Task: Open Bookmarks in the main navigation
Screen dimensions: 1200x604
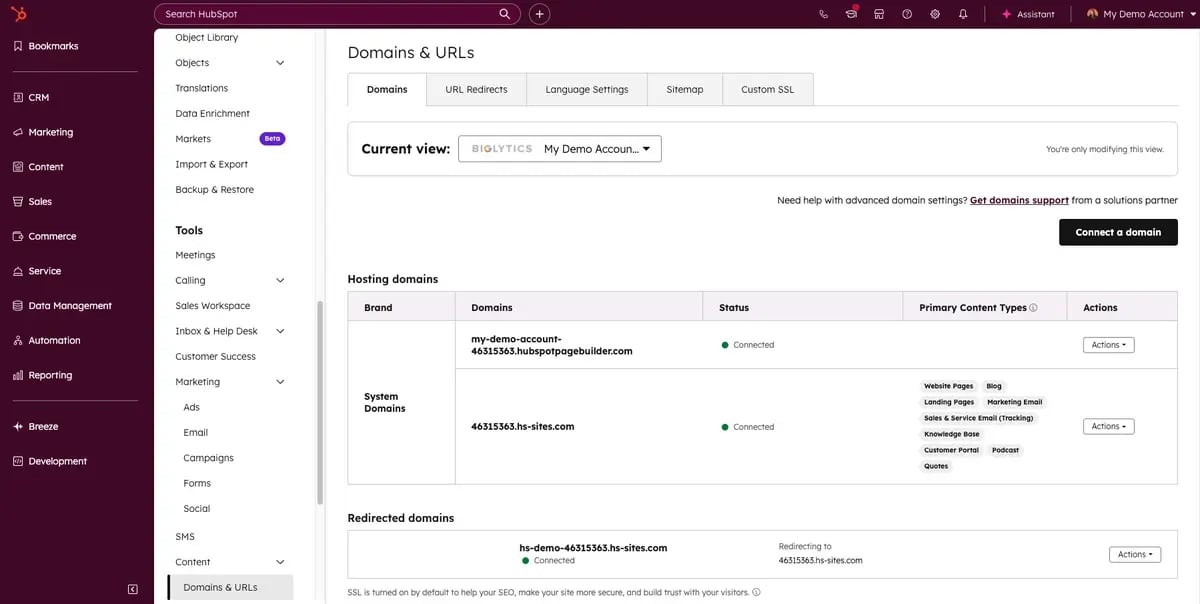Action: 45,46
